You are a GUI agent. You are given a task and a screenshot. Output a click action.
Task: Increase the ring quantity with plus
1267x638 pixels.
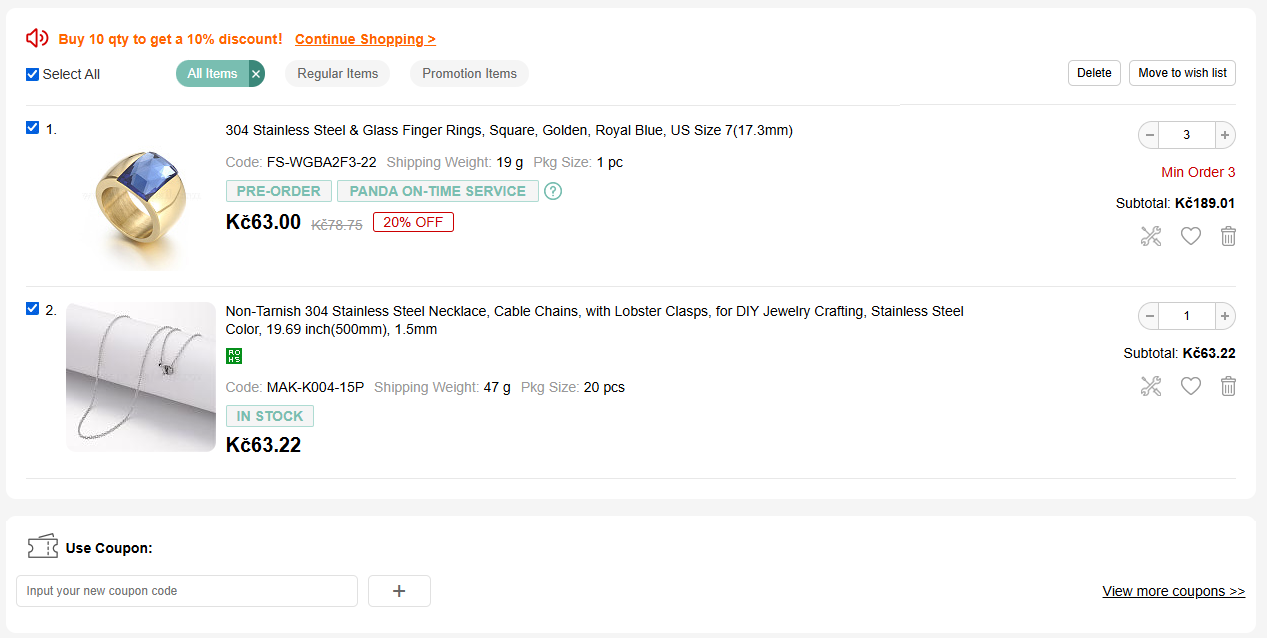click(x=1225, y=135)
